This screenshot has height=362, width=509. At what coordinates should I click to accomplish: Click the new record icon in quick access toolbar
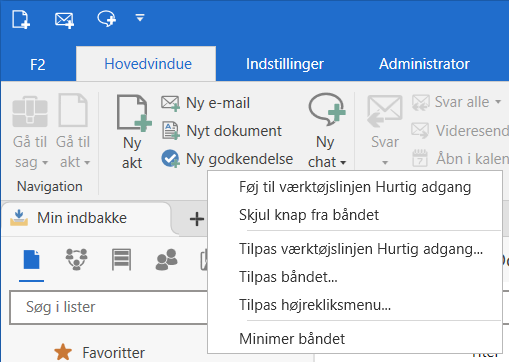[x=21, y=19]
